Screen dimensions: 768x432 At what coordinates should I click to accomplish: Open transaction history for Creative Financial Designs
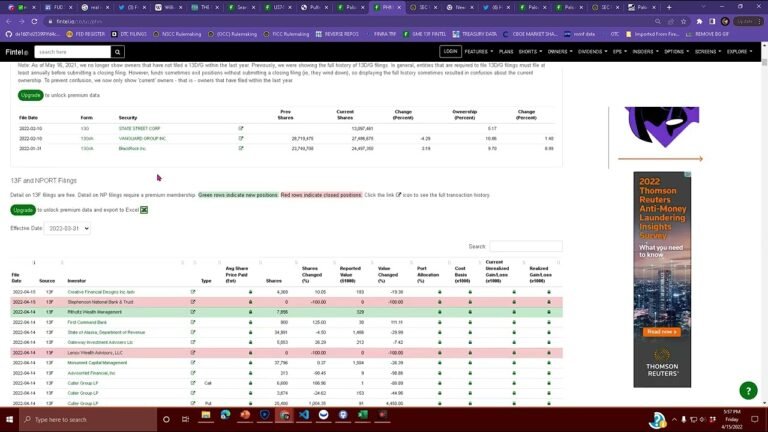[192, 292]
